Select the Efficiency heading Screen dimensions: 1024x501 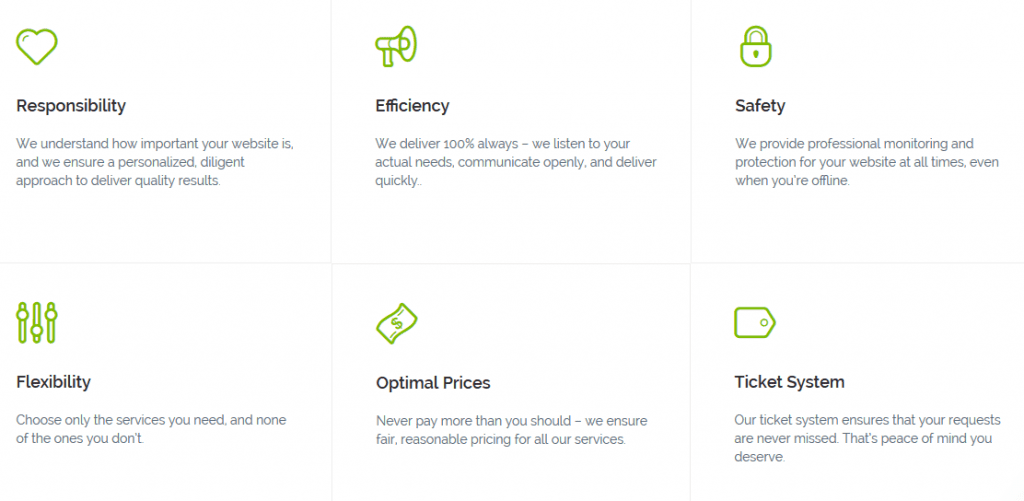click(412, 106)
